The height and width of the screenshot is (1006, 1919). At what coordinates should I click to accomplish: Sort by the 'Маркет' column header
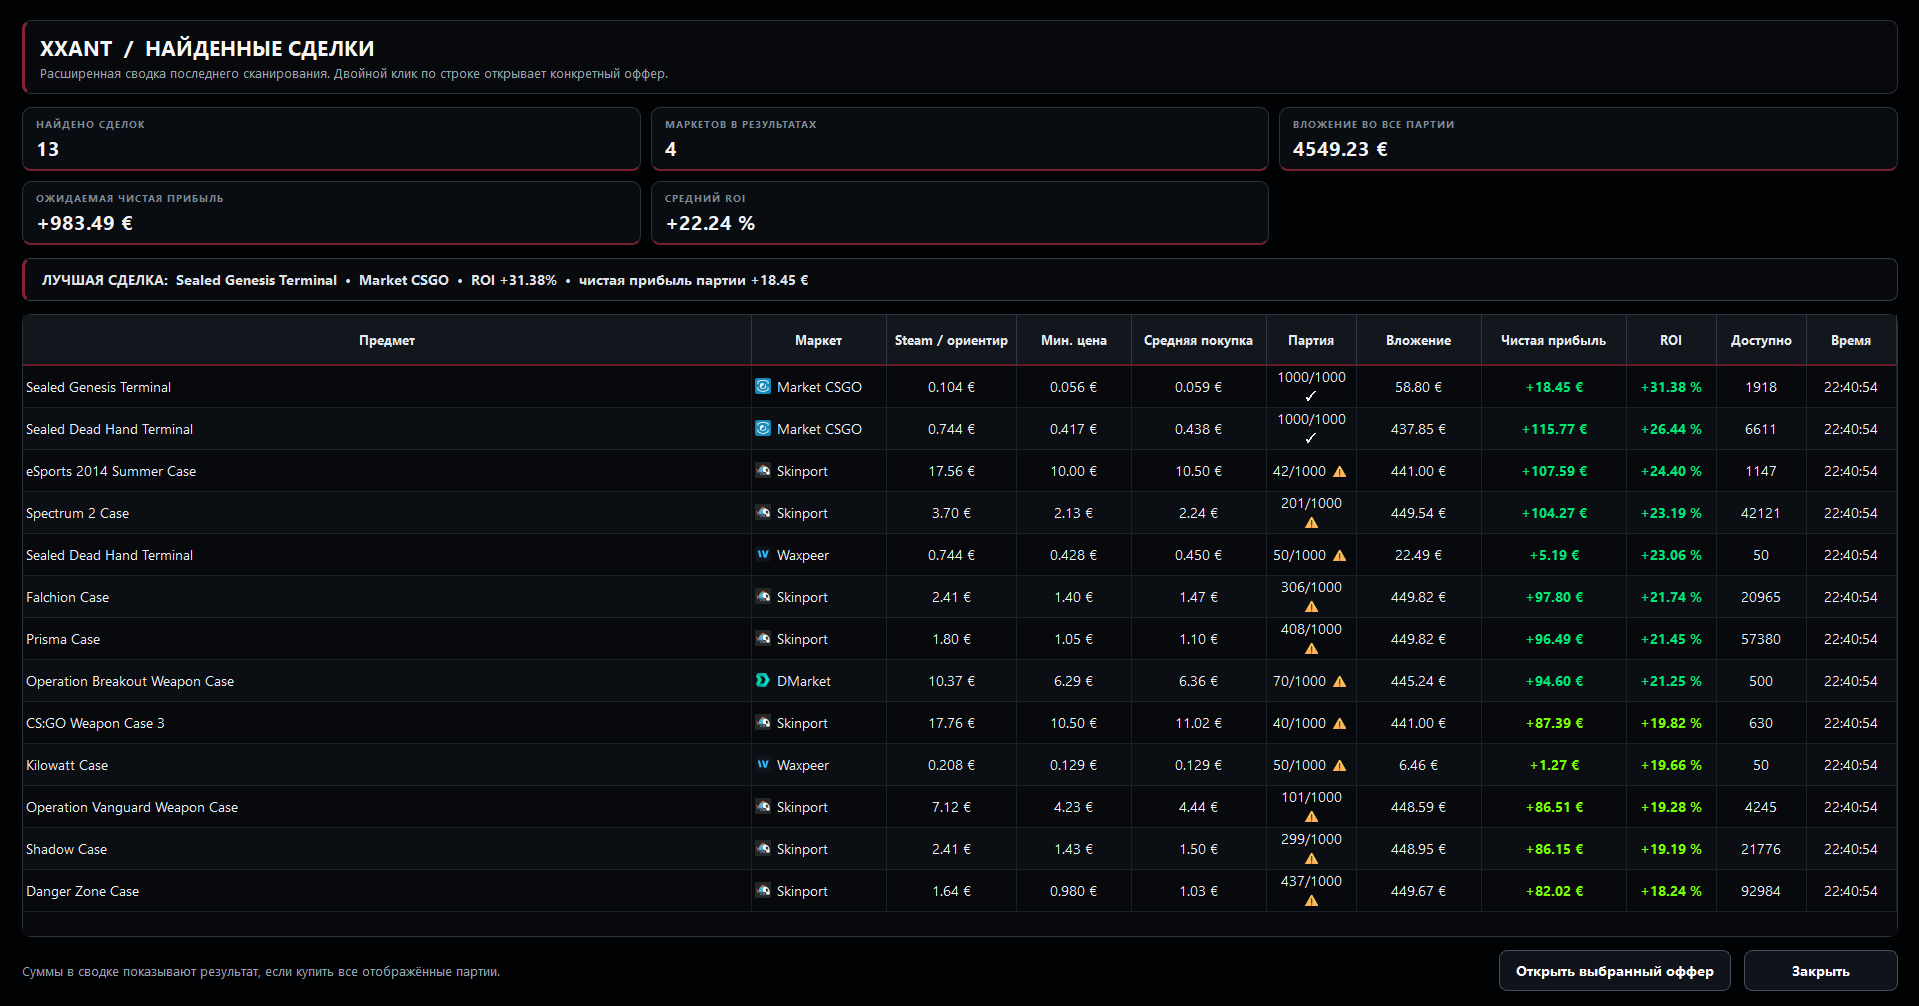point(818,340)
